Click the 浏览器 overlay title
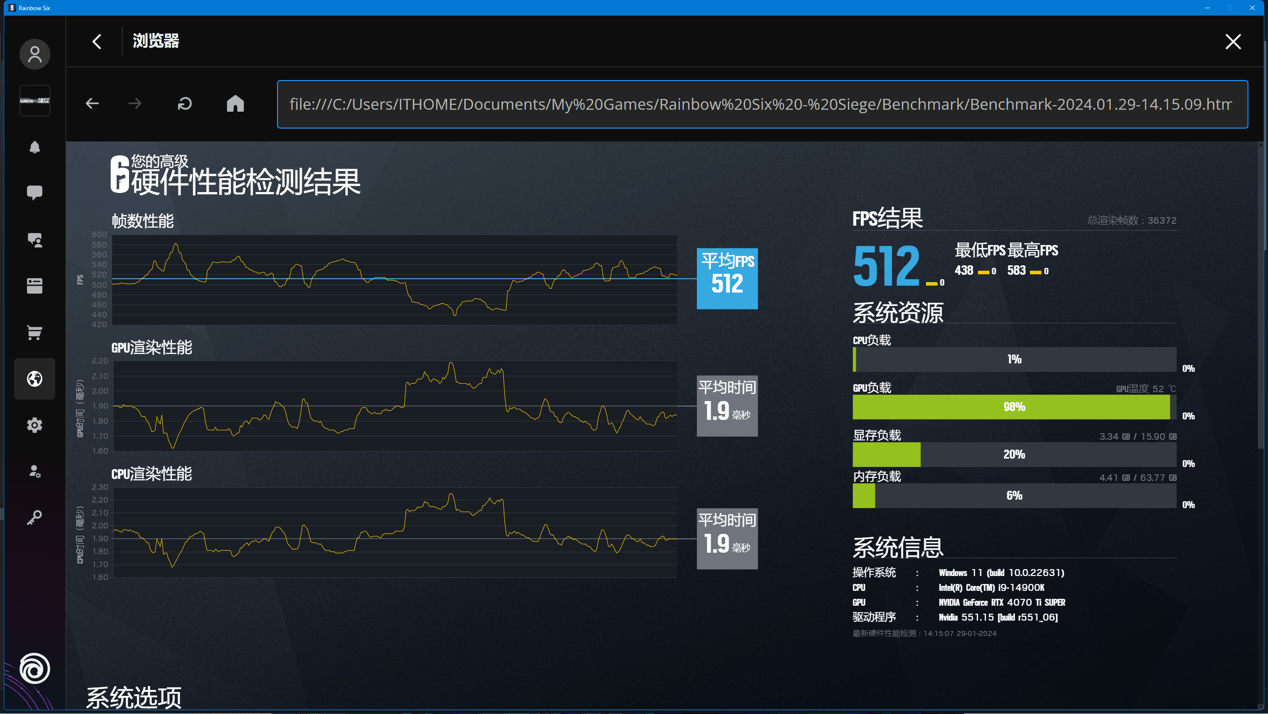 tap(156, 41)
